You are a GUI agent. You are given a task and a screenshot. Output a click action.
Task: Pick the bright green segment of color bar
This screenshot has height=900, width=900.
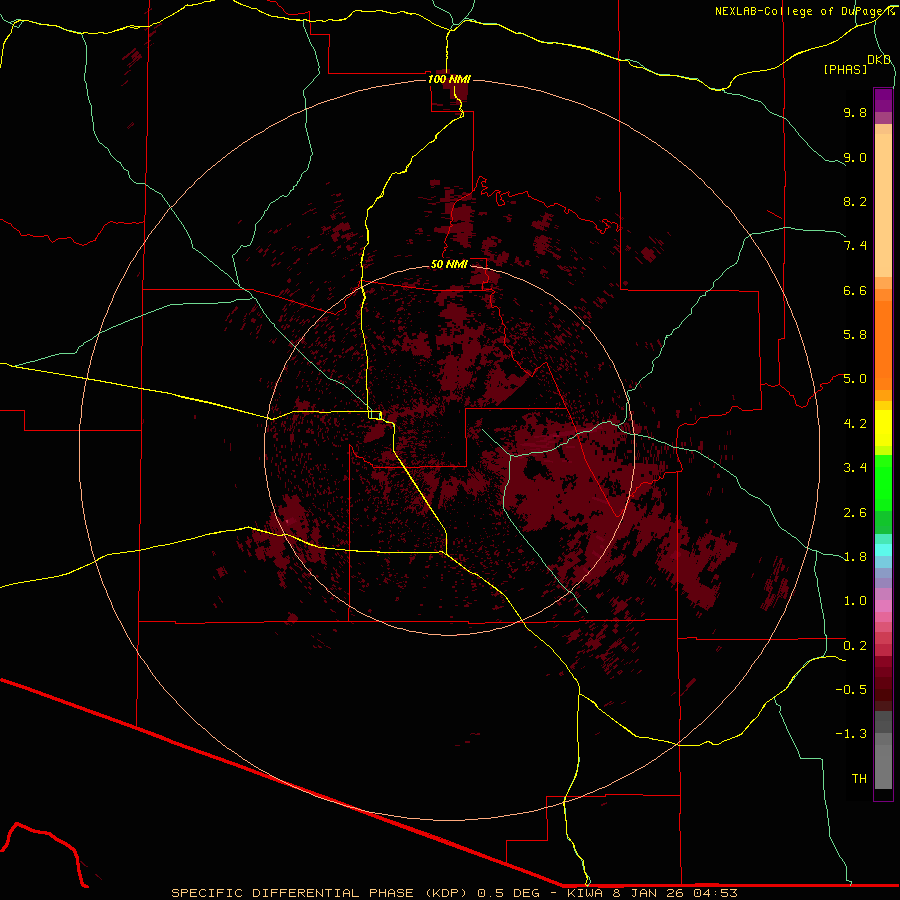tap(883, 484)
